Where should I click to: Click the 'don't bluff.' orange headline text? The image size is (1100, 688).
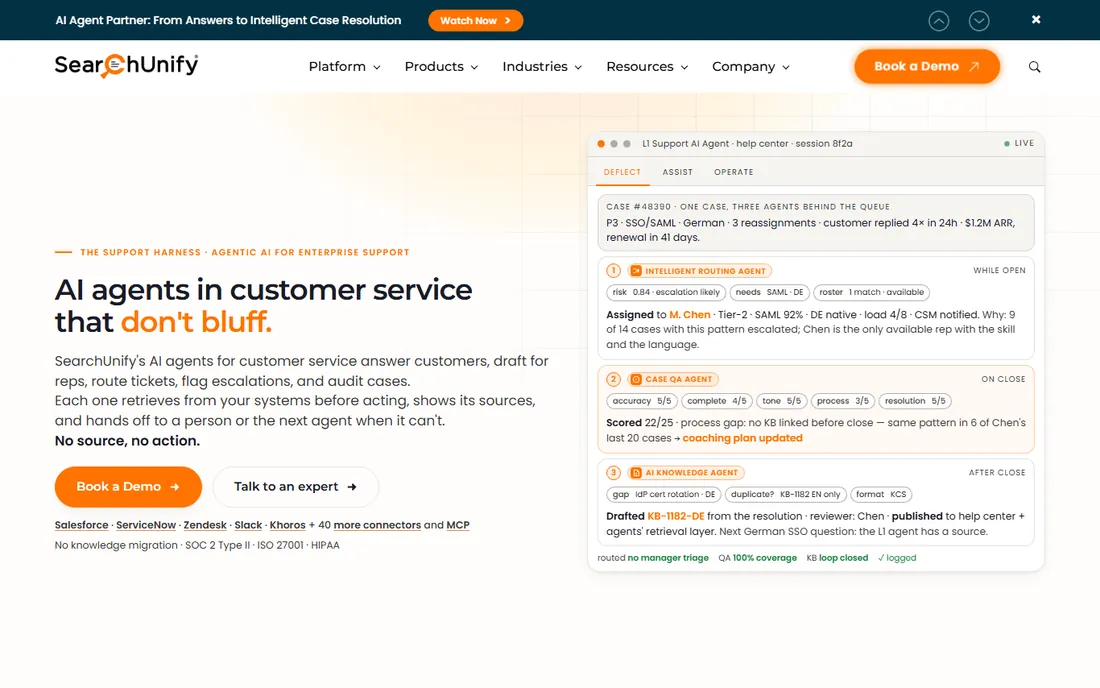tap(196, 322)
